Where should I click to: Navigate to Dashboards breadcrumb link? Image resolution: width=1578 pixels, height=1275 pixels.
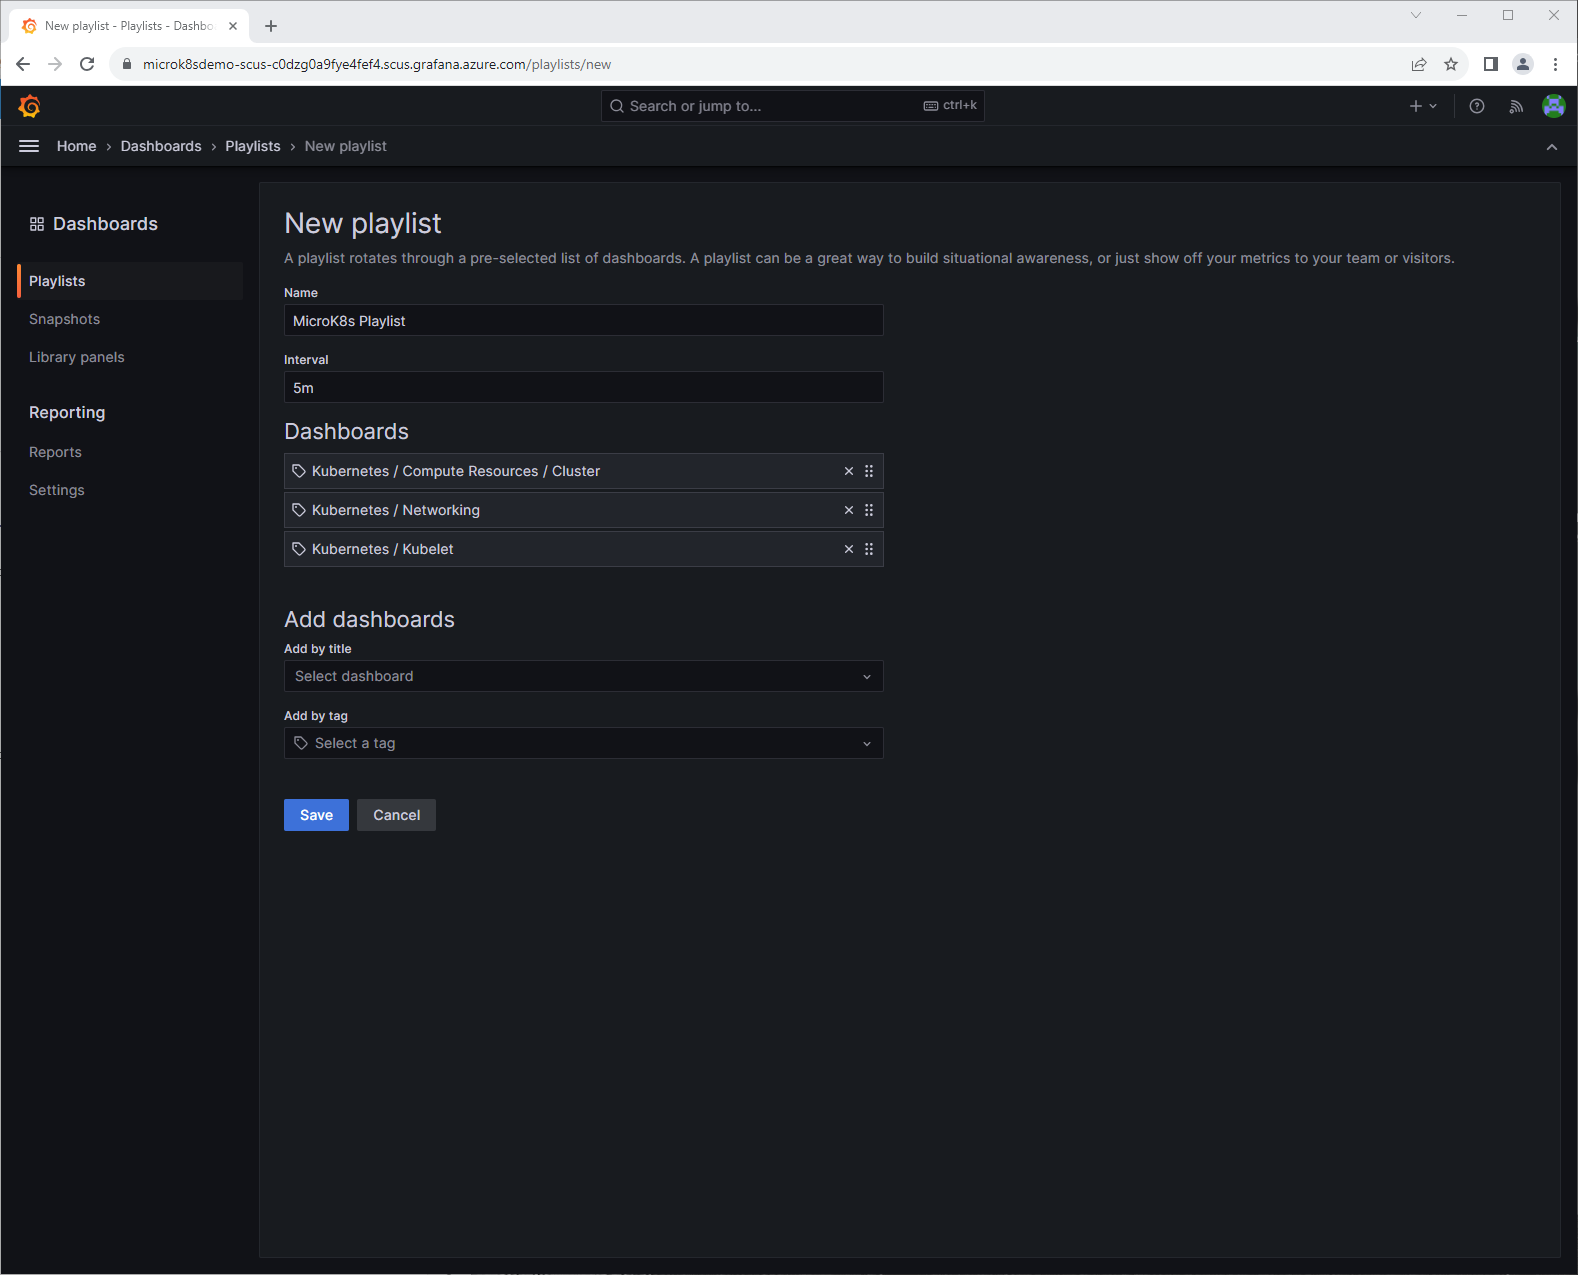[x=161, y=146]
